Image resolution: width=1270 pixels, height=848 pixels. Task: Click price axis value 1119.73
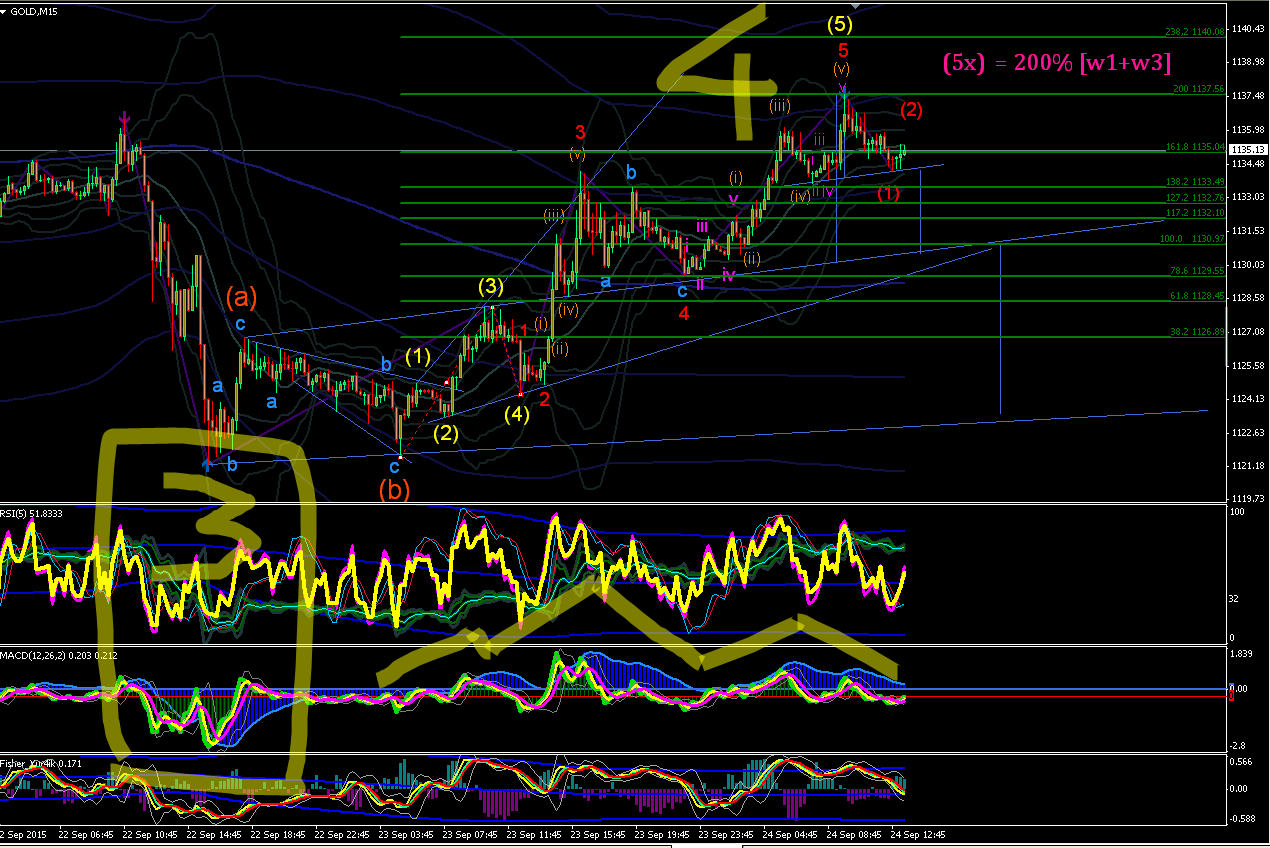[x=1248, y=498]
